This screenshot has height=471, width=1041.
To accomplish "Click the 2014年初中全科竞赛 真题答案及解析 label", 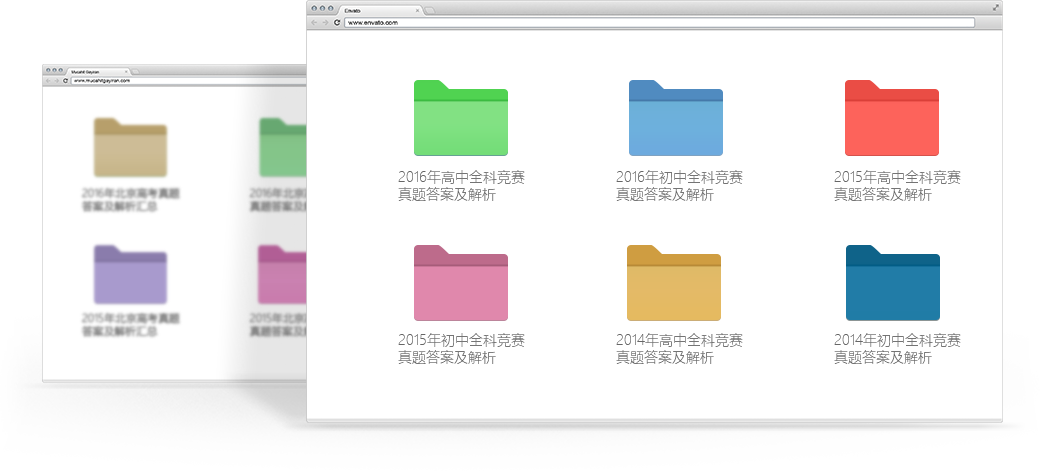I will click(x=897, y=349).
